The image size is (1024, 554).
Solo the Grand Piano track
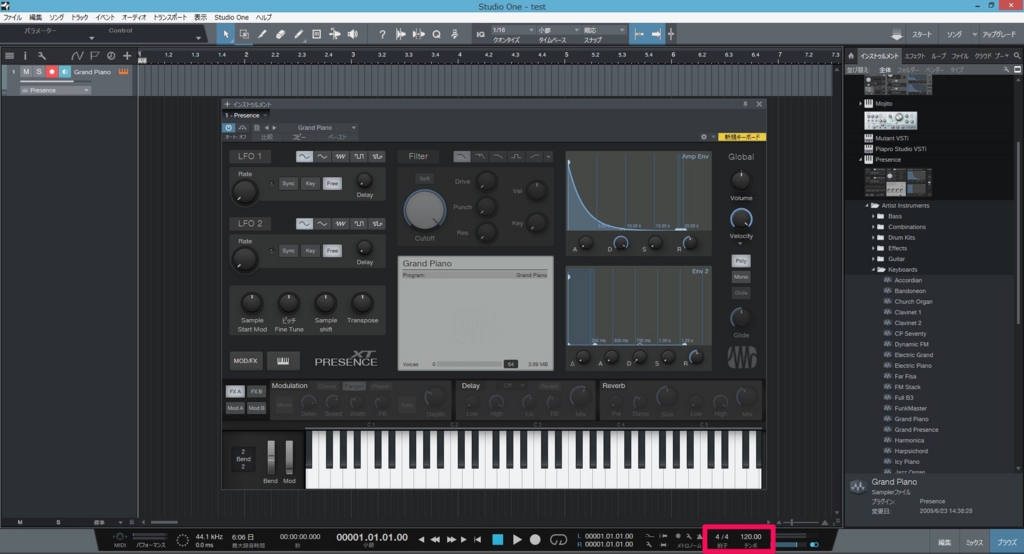point(39,72)
